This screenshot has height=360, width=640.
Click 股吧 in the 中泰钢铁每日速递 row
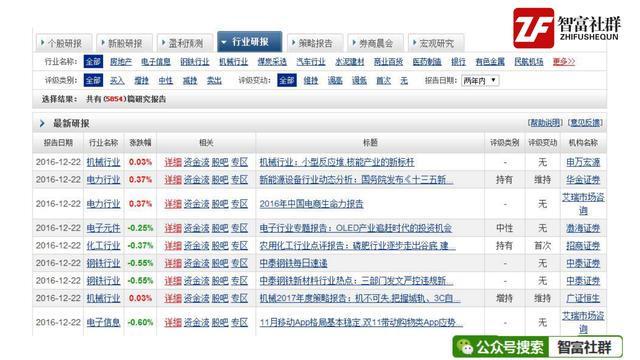pos(220,263)
